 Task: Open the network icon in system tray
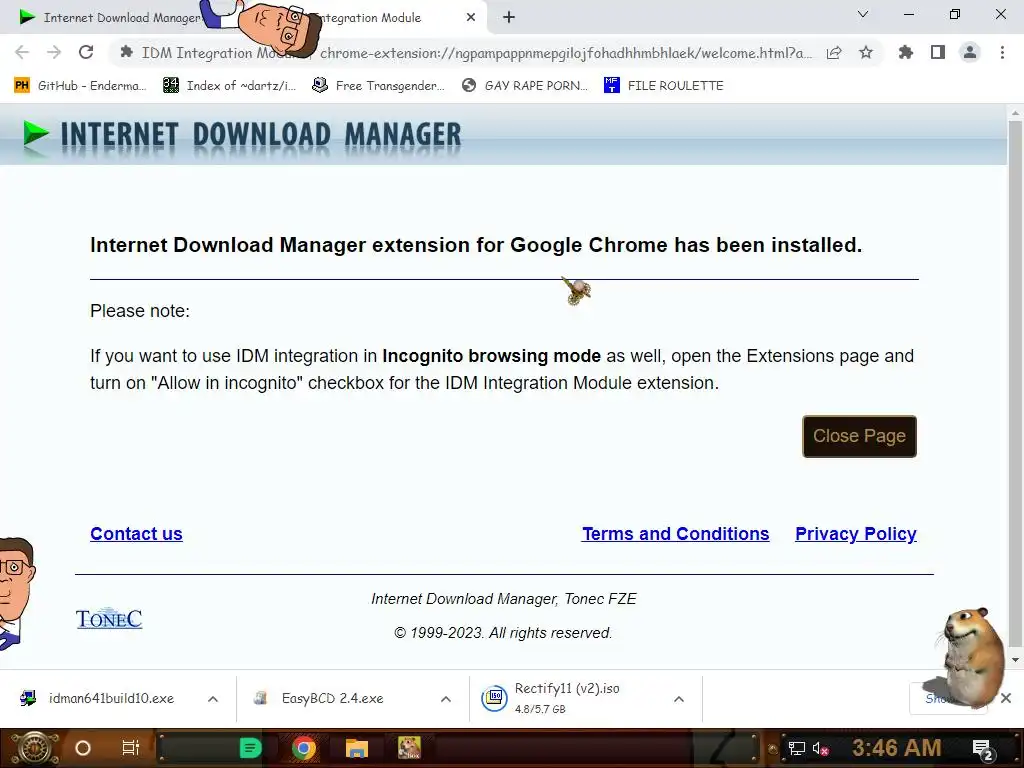797,748
